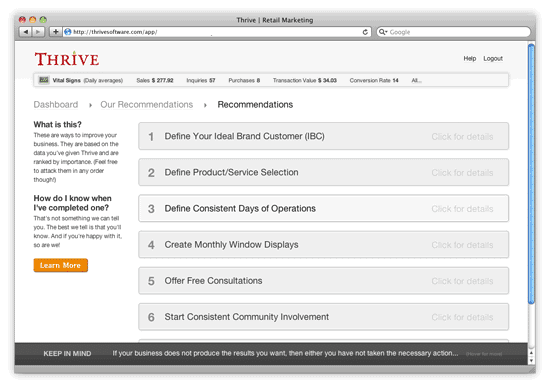The image size is (554, 385).
Task: Click the KEEP IN MIND label
Action: pos(67,354)
